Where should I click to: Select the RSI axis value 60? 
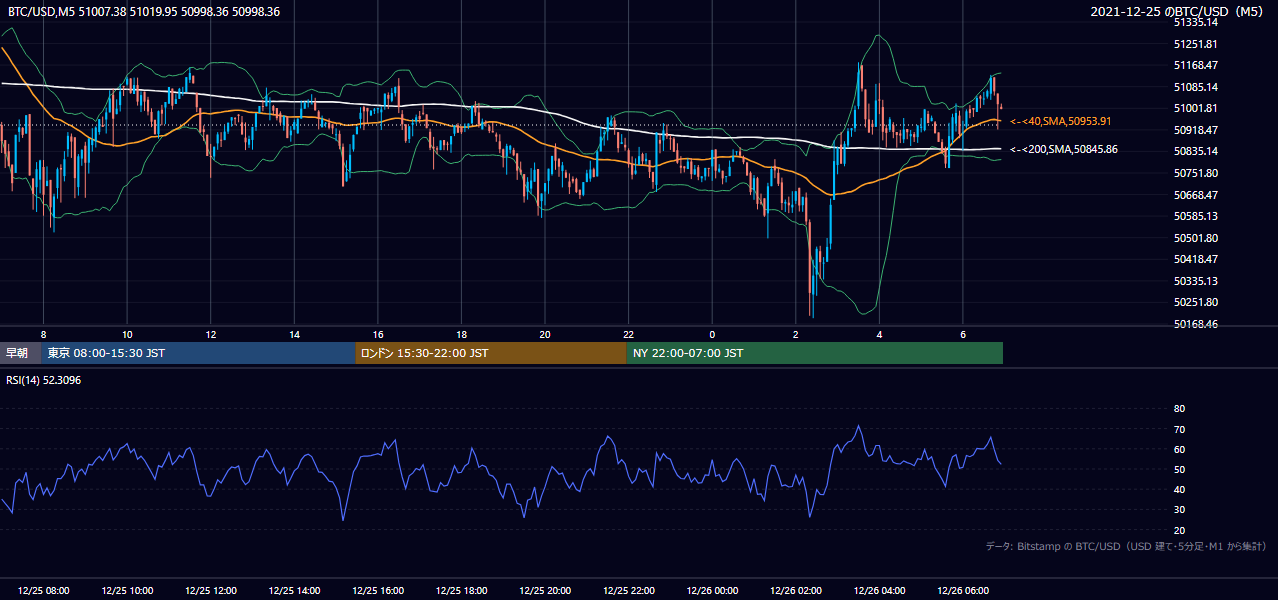1179,449
